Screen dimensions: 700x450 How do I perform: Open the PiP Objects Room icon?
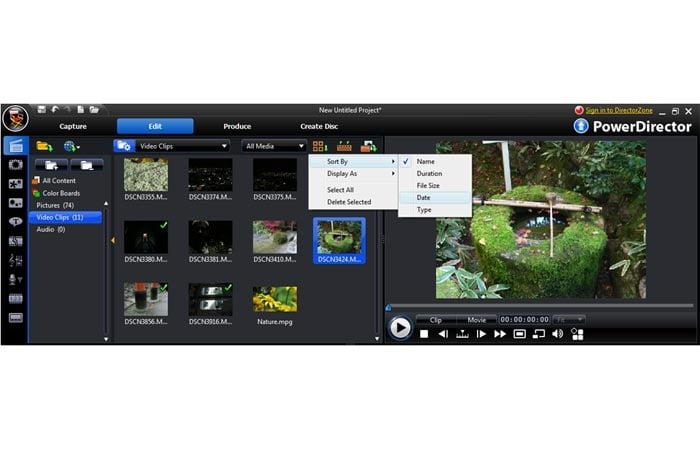point(16,183)
